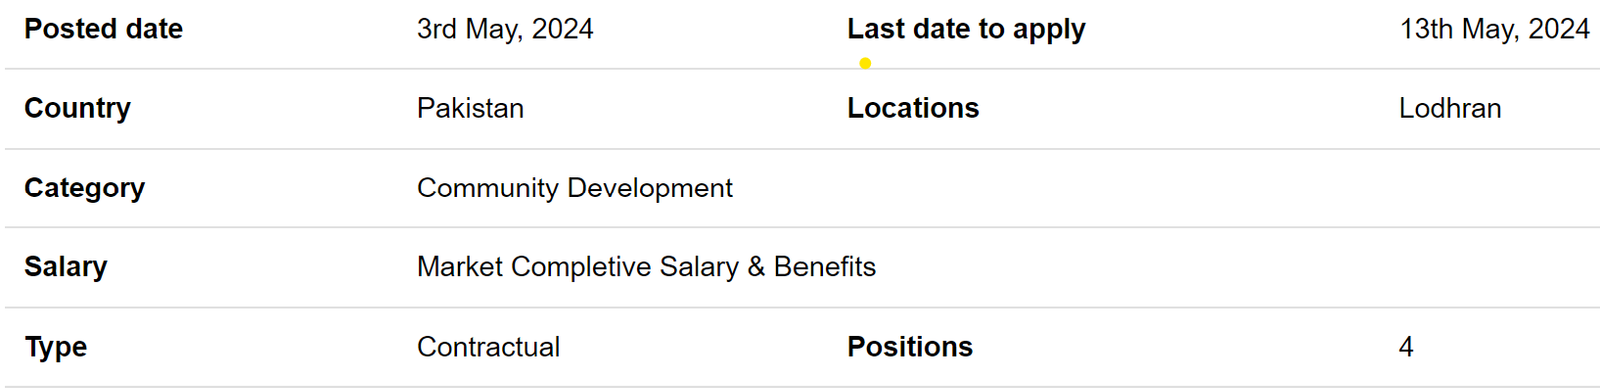Click the Last date to apply label

pos(966,30)
